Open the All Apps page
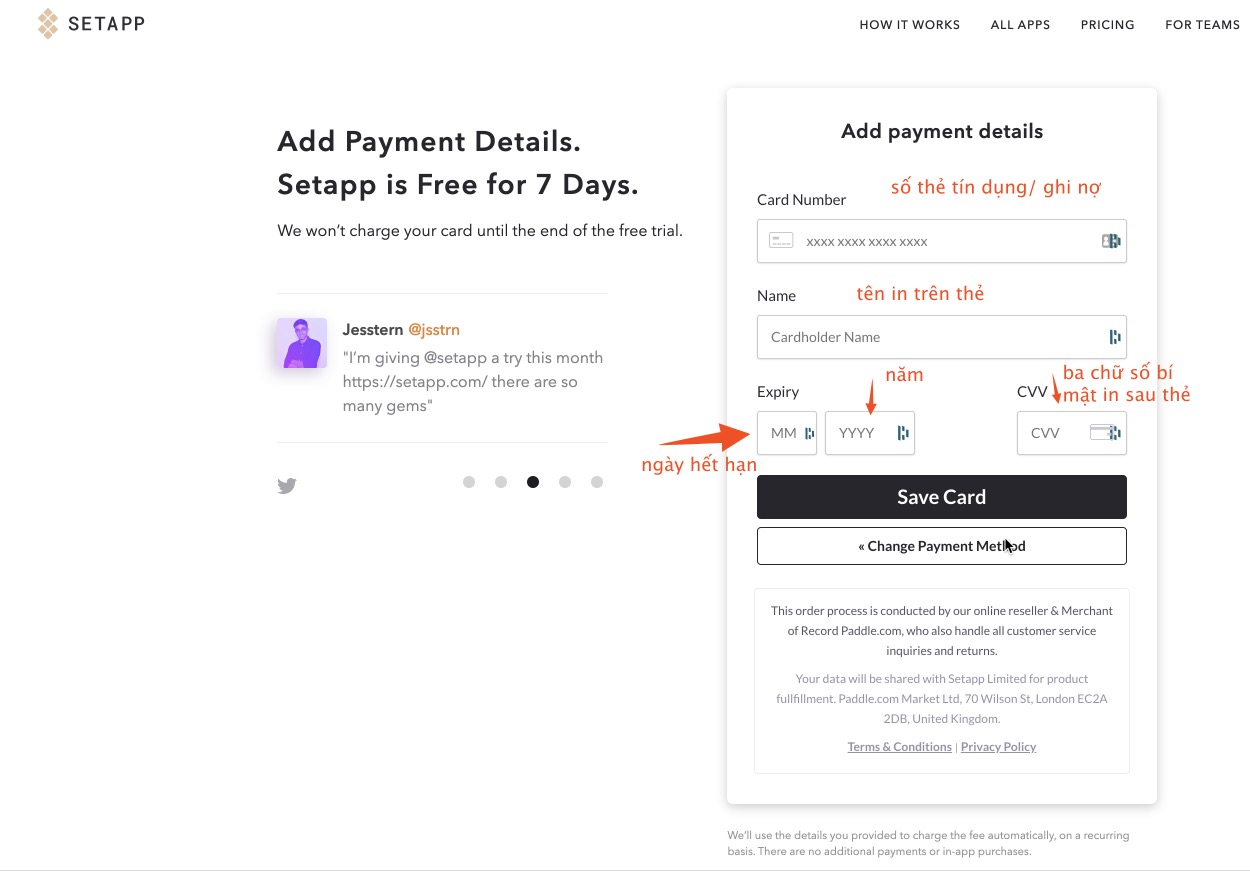This screenshot has height=875, width=1250. pos(1020,25)
